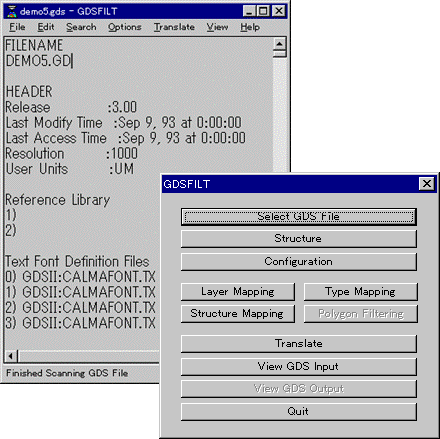This screenshot has width=440, height=439.
Task: Open the Help menu
Action: (x=250, y=27)
